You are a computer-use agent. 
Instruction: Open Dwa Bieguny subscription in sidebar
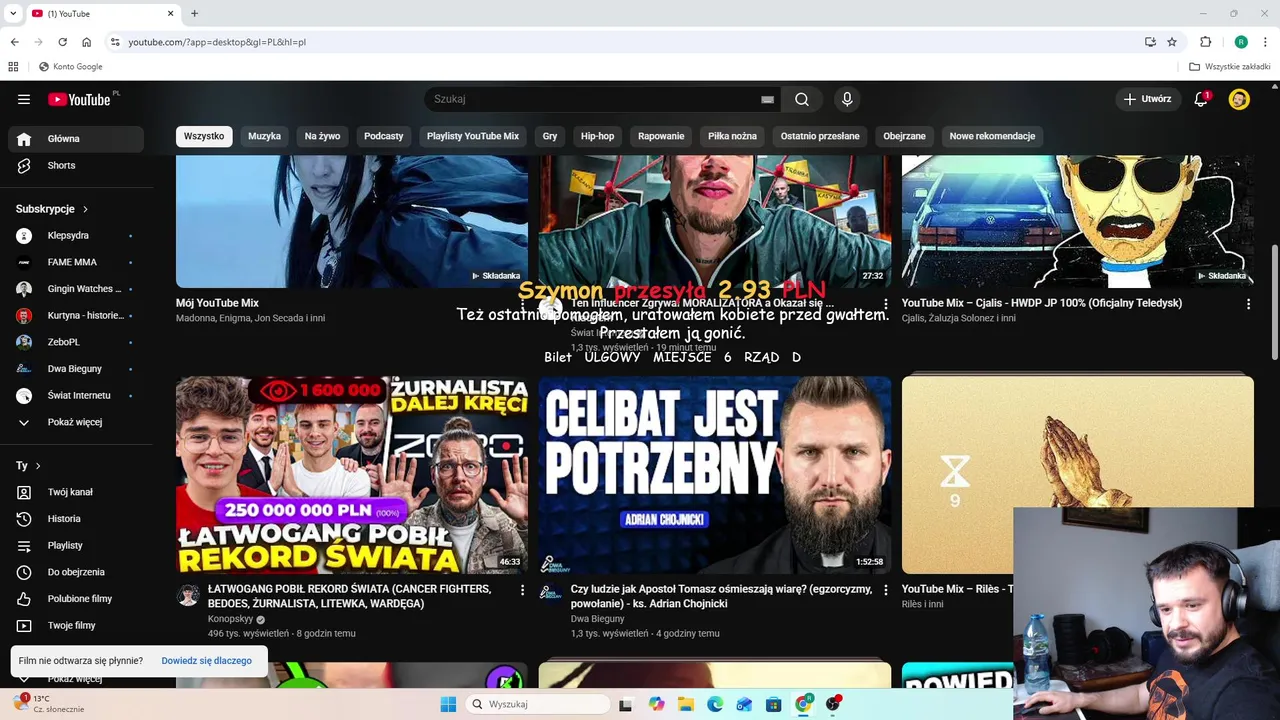(x=76, y=369)
